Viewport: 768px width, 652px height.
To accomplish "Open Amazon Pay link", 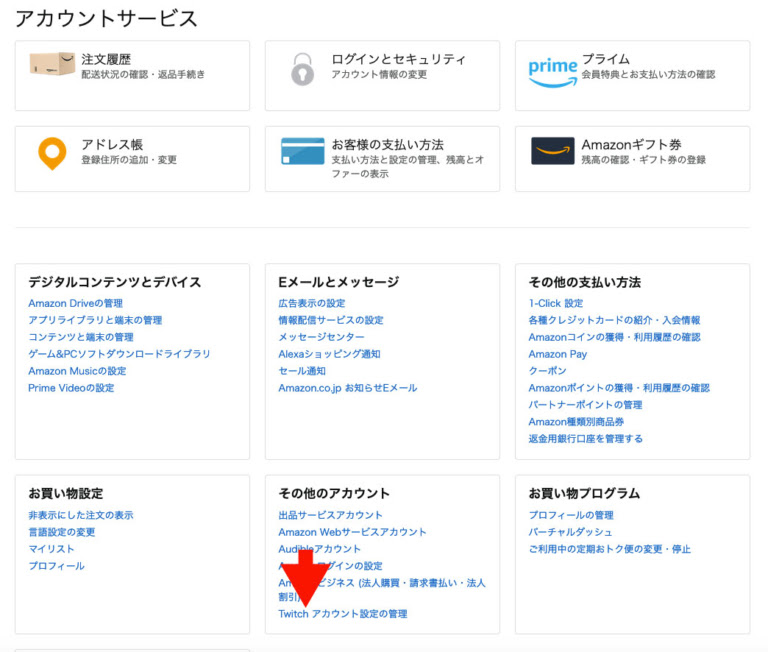I will pyautogui.click(x=558, y=354).
